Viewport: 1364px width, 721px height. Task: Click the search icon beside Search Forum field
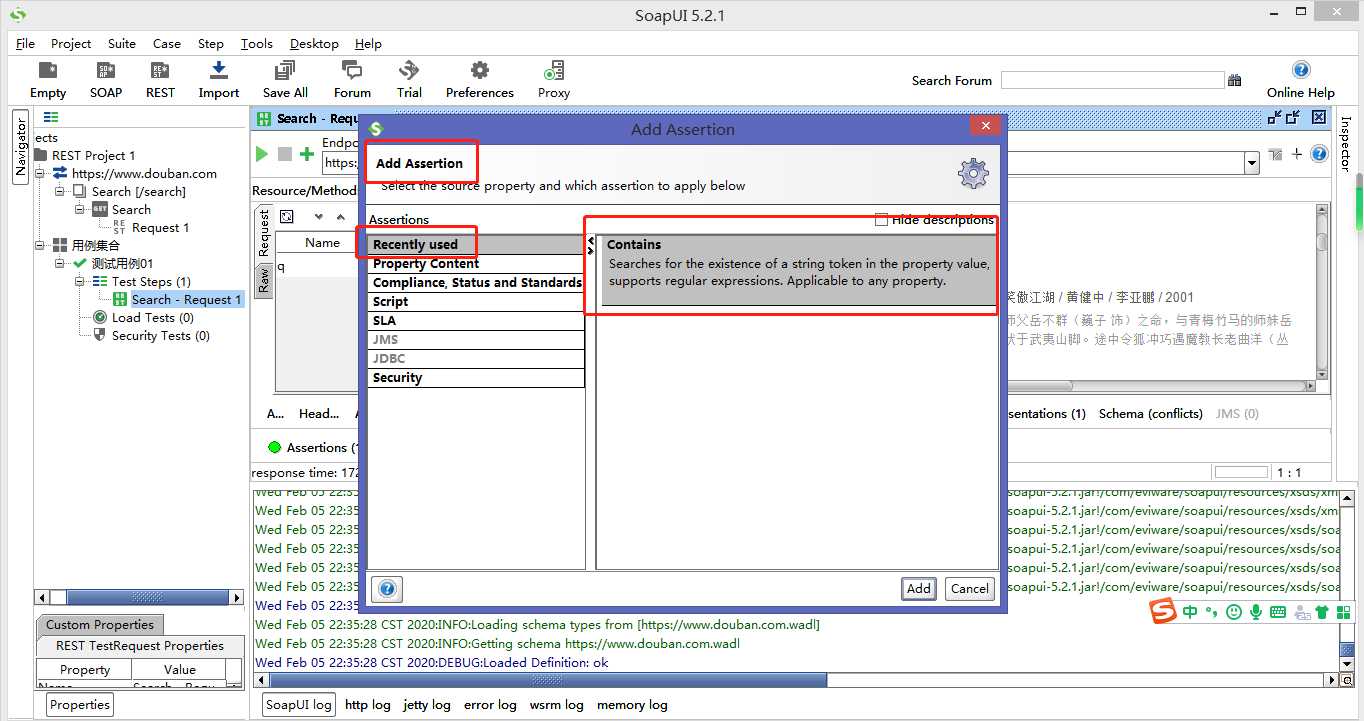pos(1234,80)
